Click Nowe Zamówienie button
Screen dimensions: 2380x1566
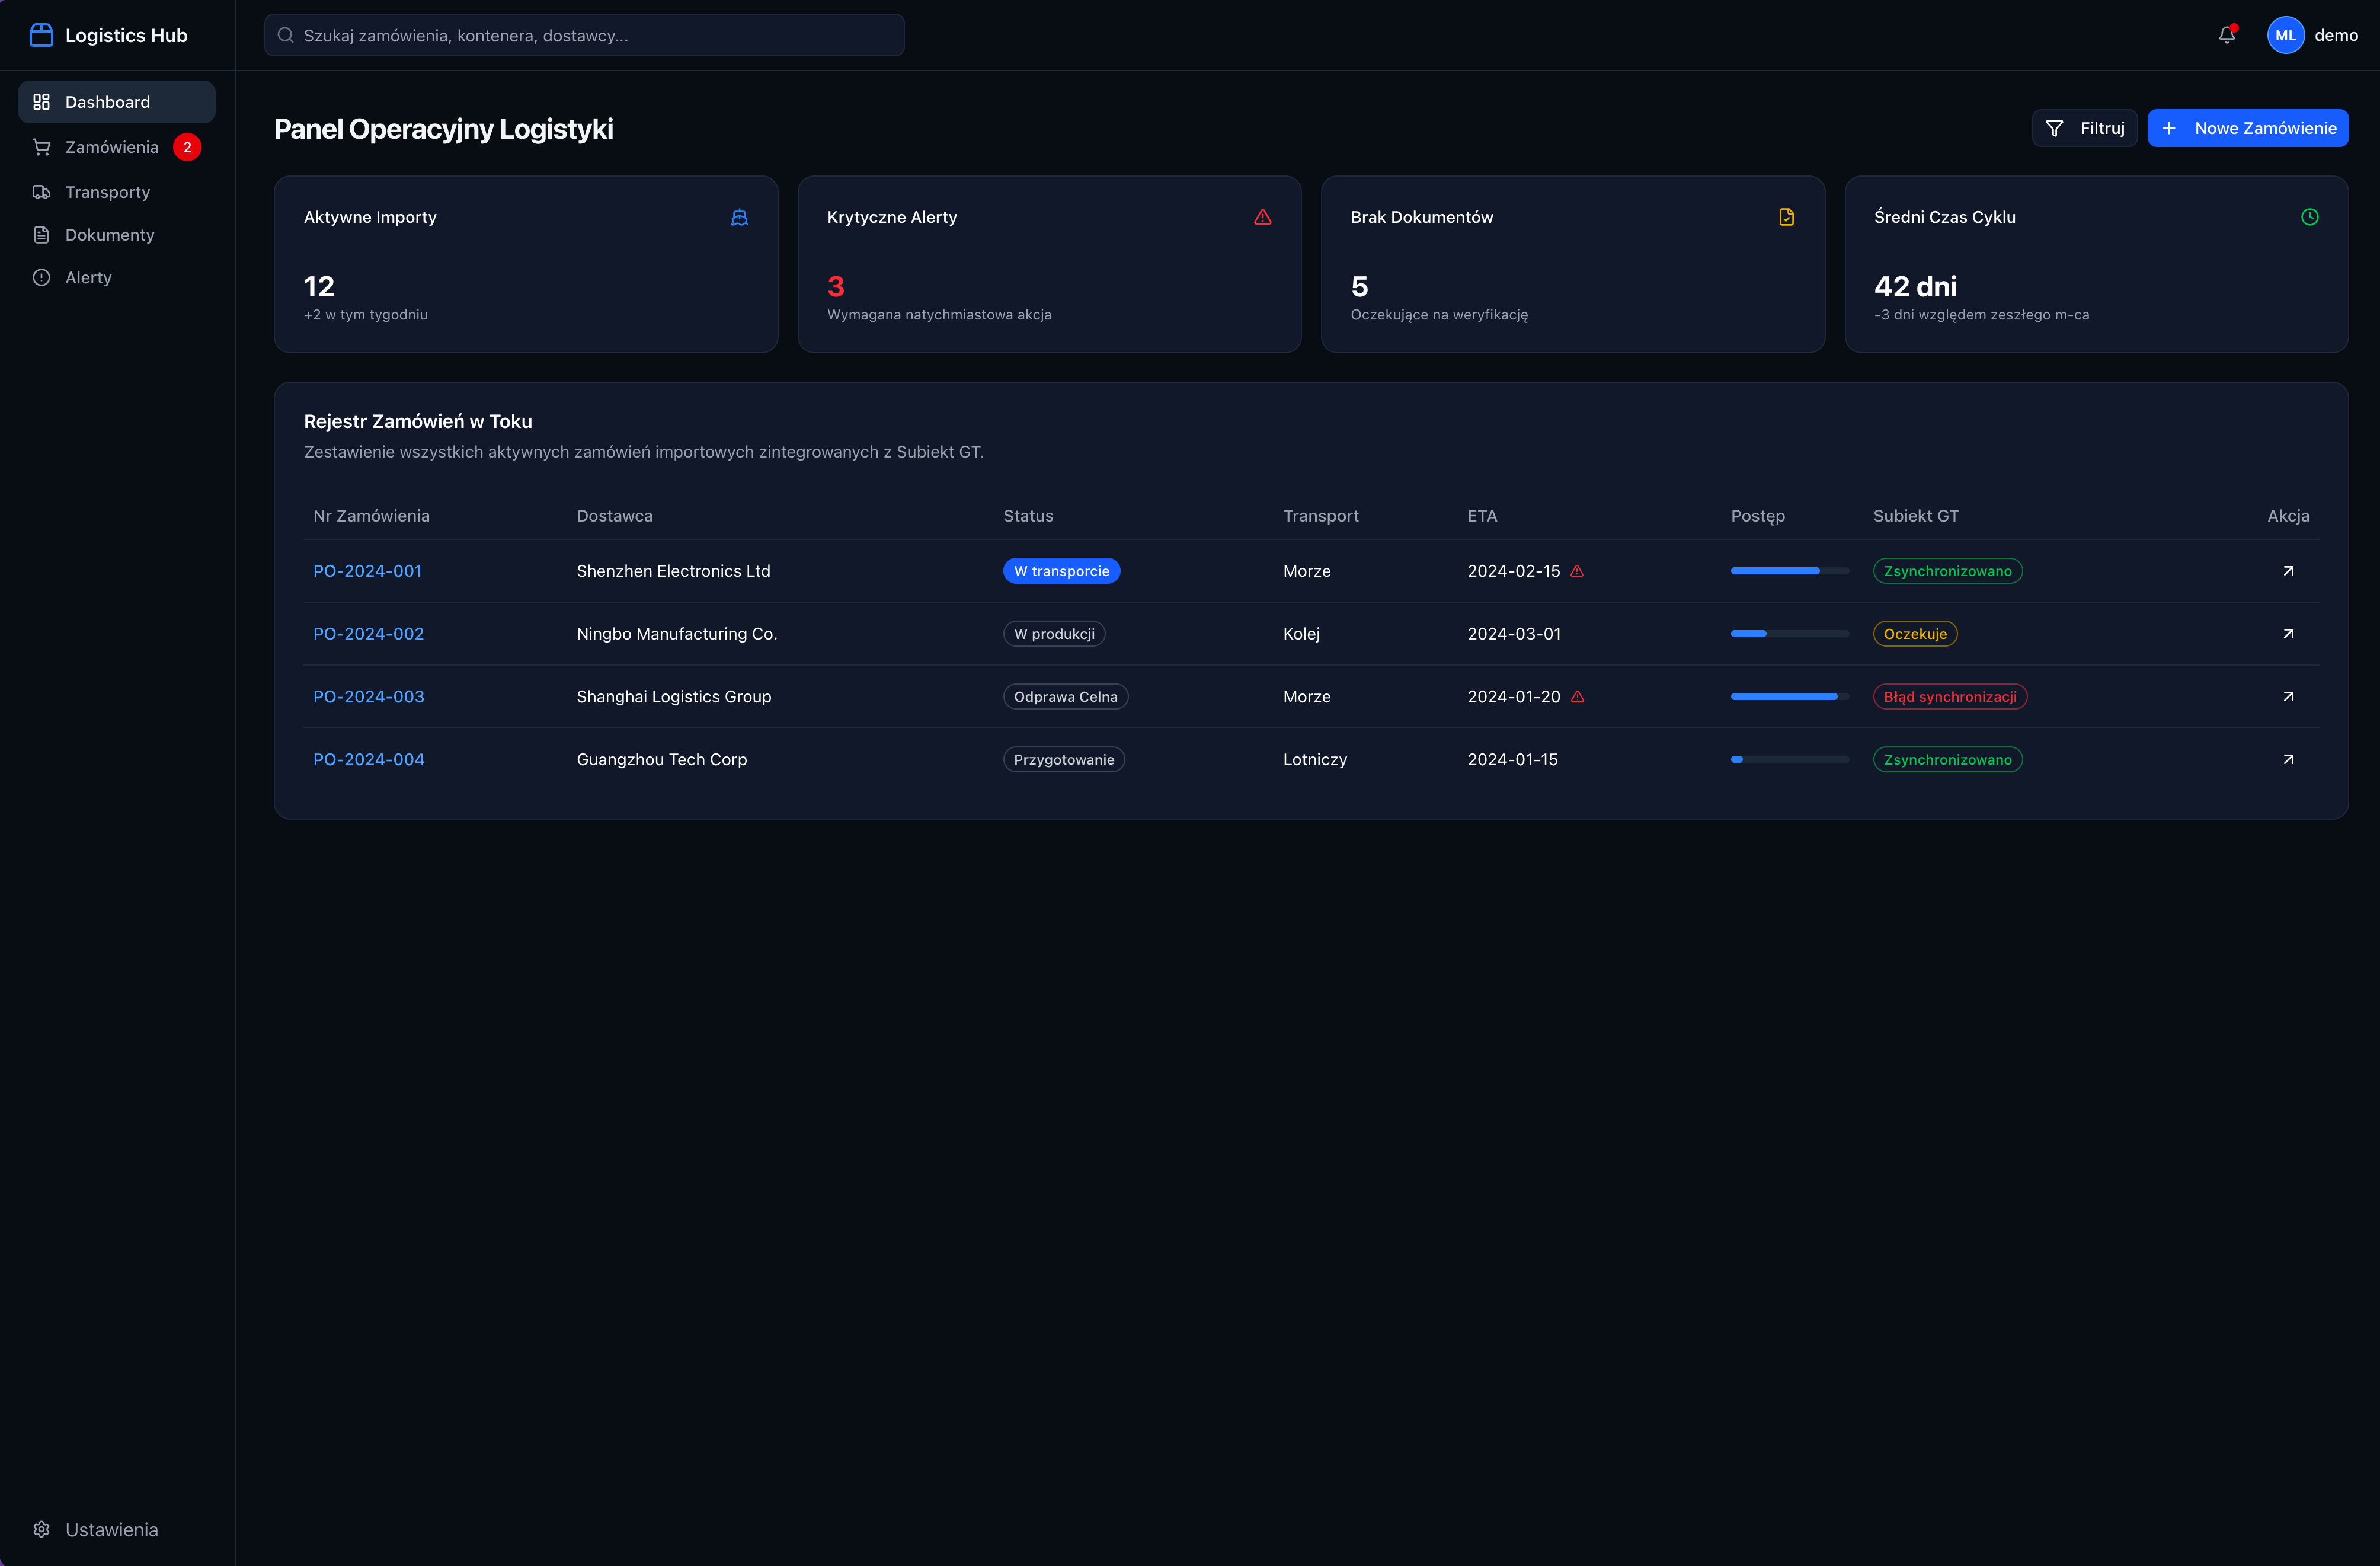(x=2247, y=128)
